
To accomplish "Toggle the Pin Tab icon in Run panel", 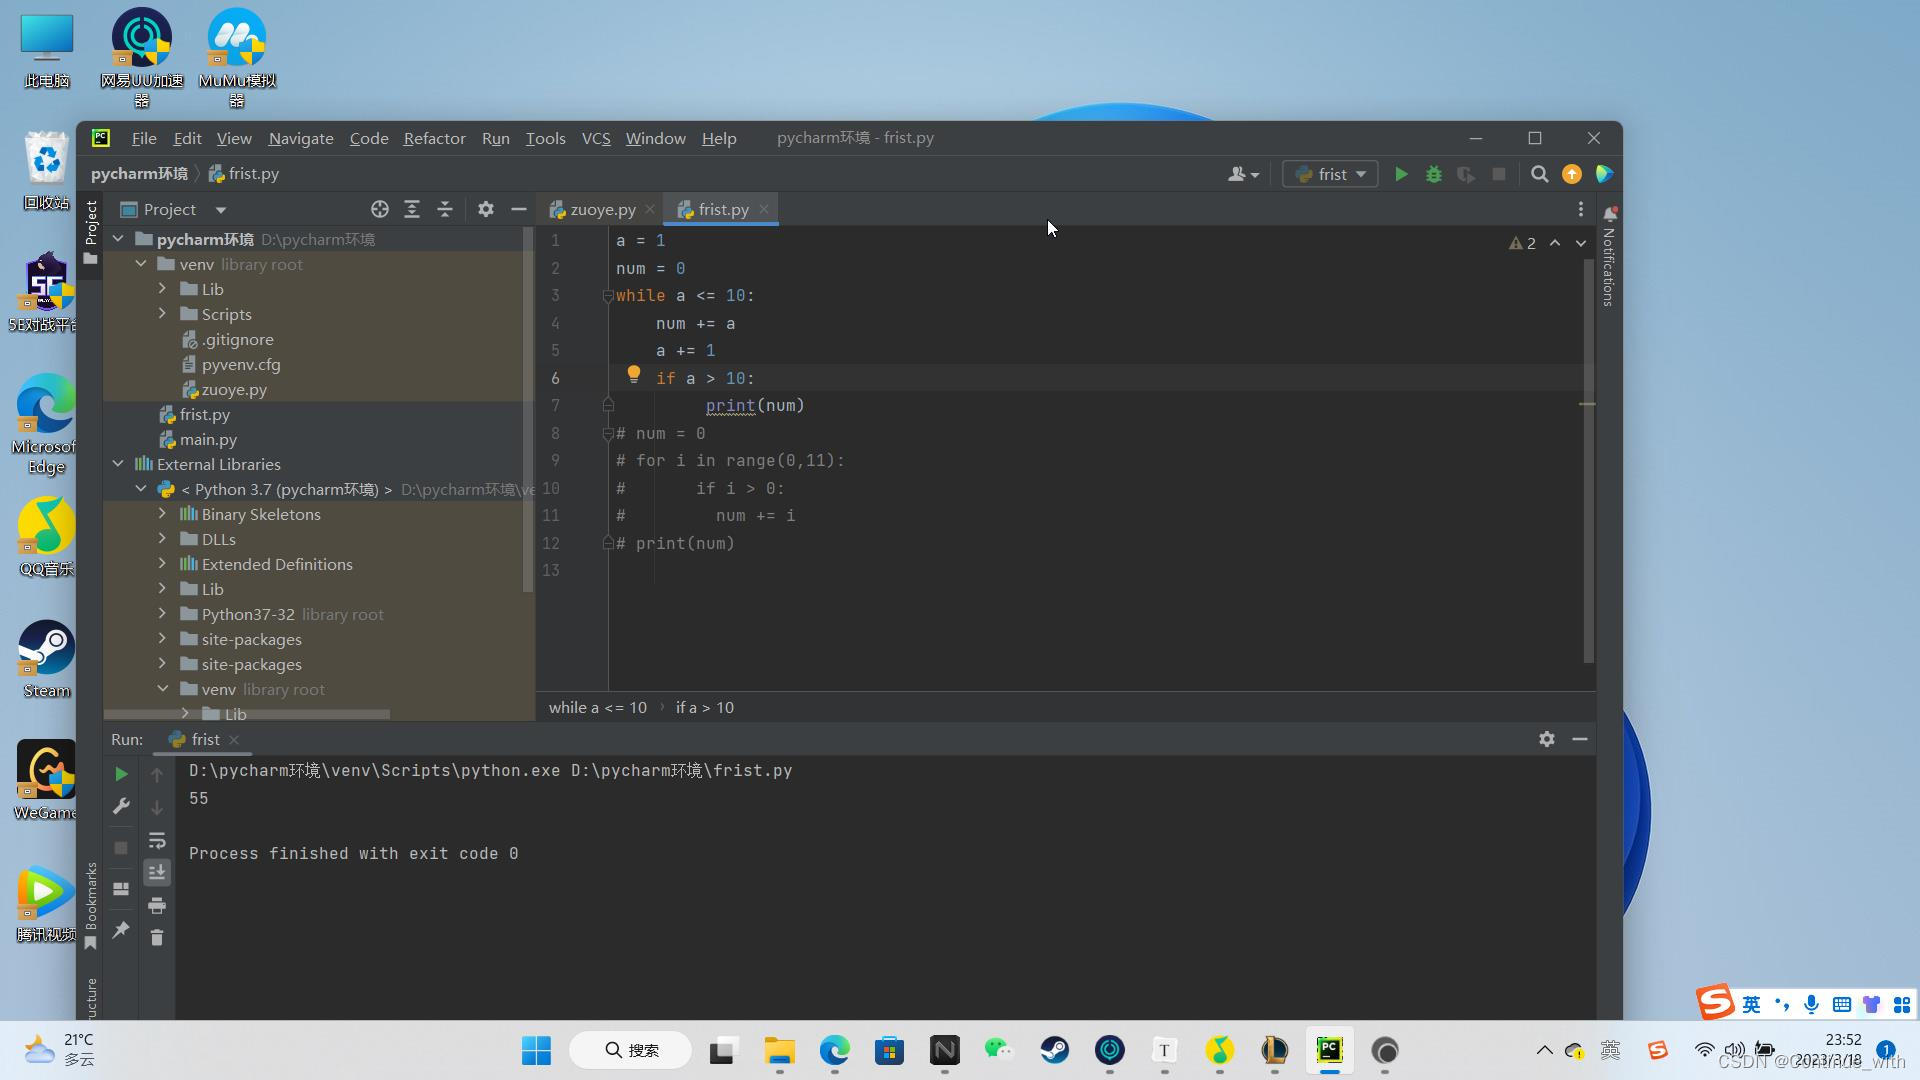I will coord(121,930).
